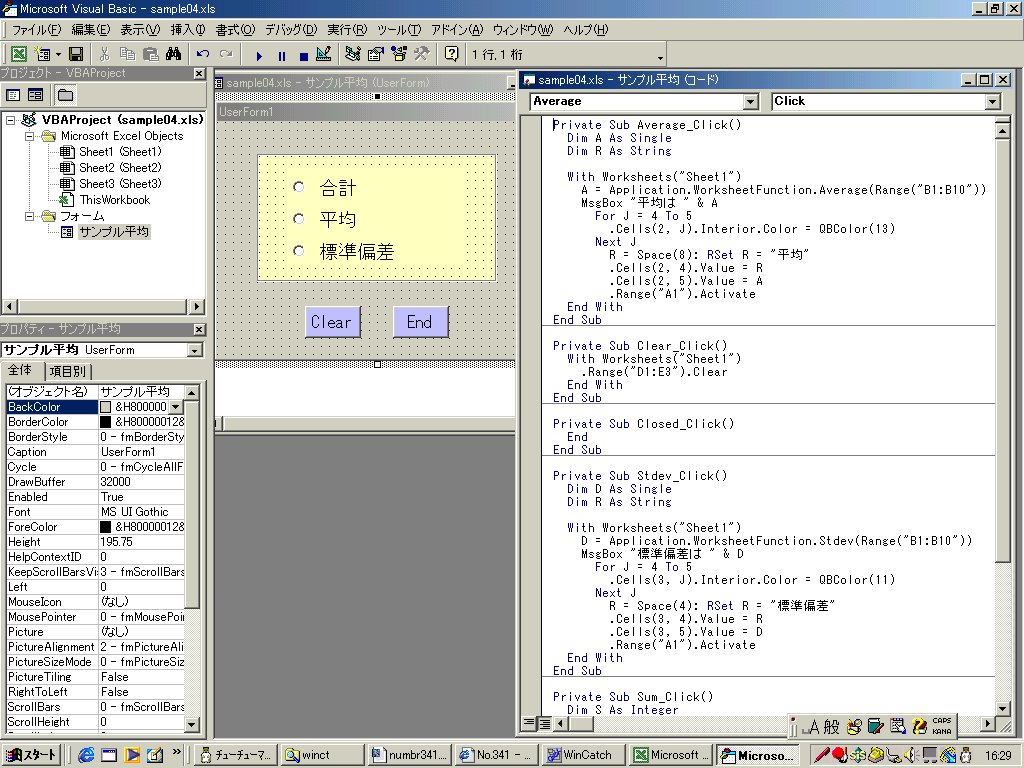The height and width of the screenshot is (768, 1024).
Task: Open the Click procedure dropdown
Action: tap(992, 101)
